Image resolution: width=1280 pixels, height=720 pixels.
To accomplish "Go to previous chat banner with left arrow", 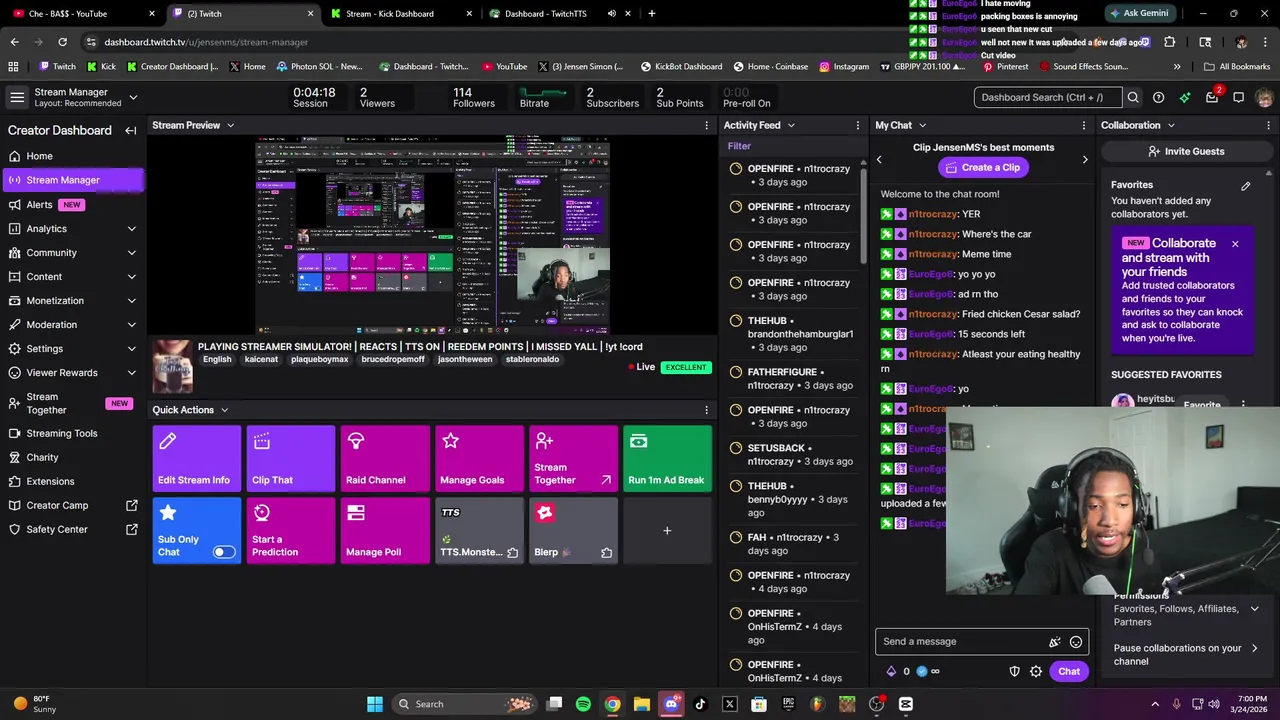I will point(879,160).
